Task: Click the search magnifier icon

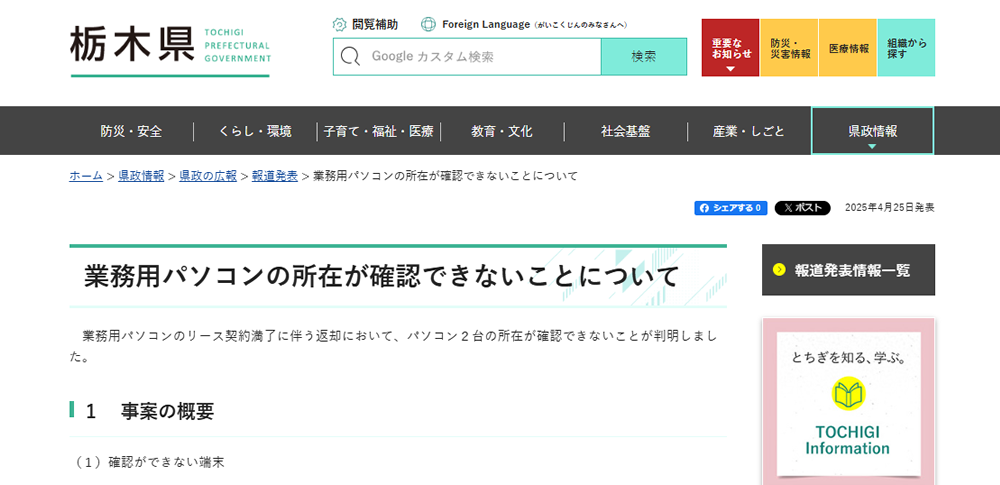Action: [x=350, y=57]
